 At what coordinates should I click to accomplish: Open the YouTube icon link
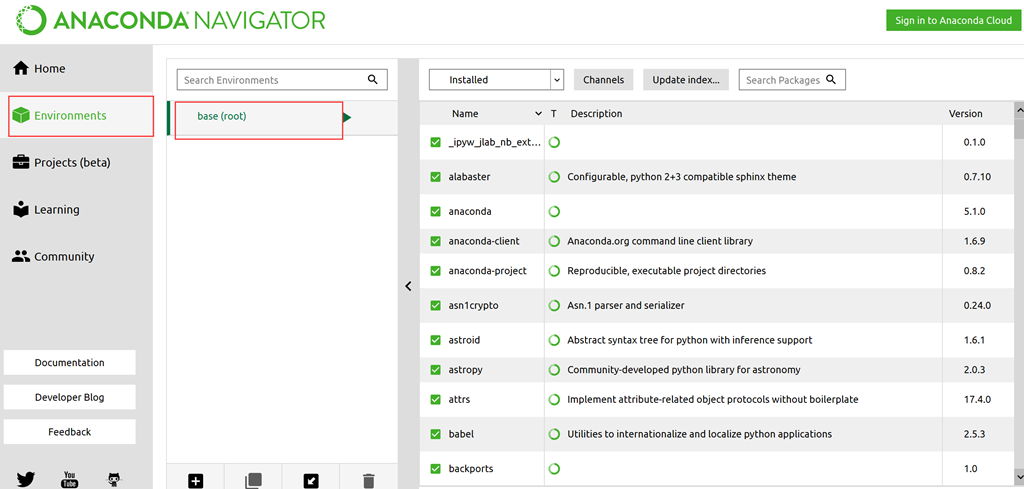coord(70,479)
